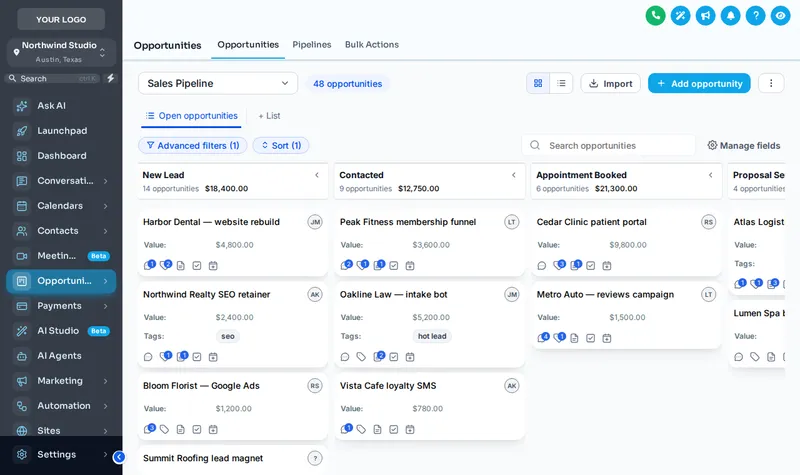Switch to list view layout
The width and height of the screenshot is (800, 475).
pos(561,83)
